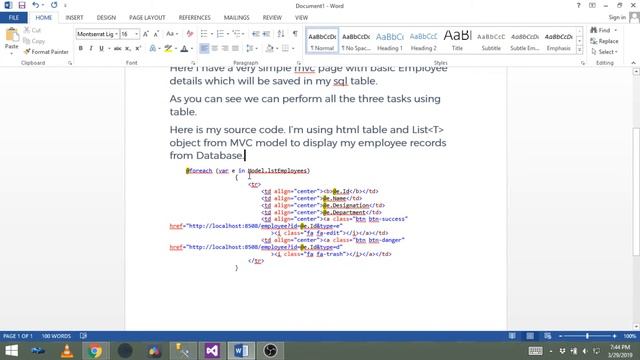The width and height of the screenshot is (640, 360).
Task: Click the Cut command
Action: click(32, 30)
